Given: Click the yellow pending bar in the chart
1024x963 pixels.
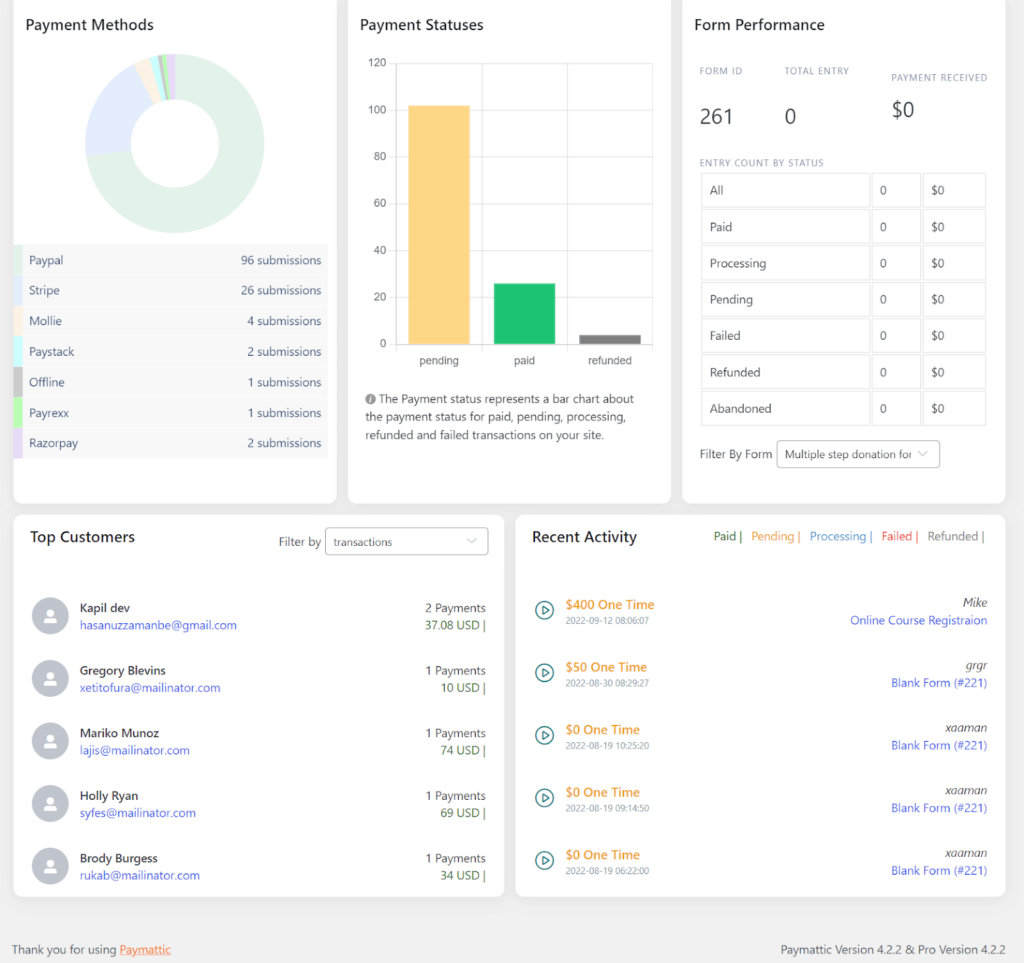Looking at the screenshot, I should click(x=439, y=225).
